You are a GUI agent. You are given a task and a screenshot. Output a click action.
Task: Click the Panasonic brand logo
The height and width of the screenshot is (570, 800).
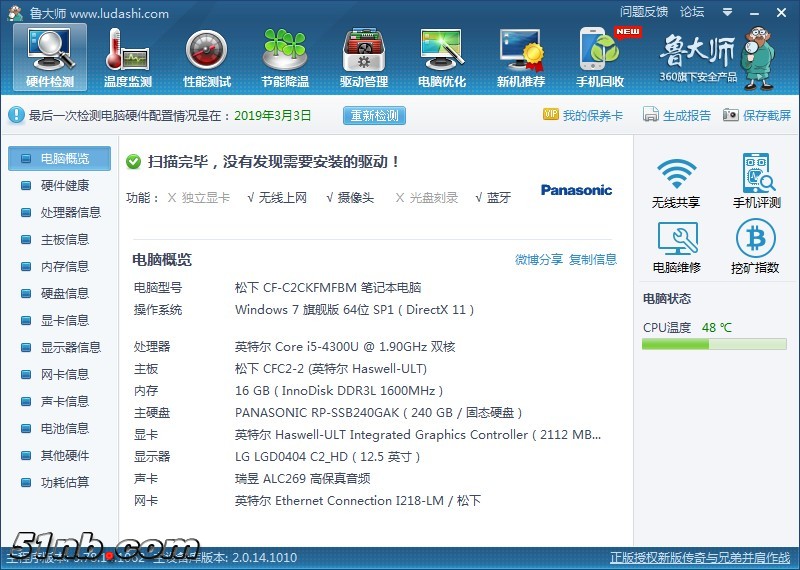pyautogui.click(x=576, y=190)
